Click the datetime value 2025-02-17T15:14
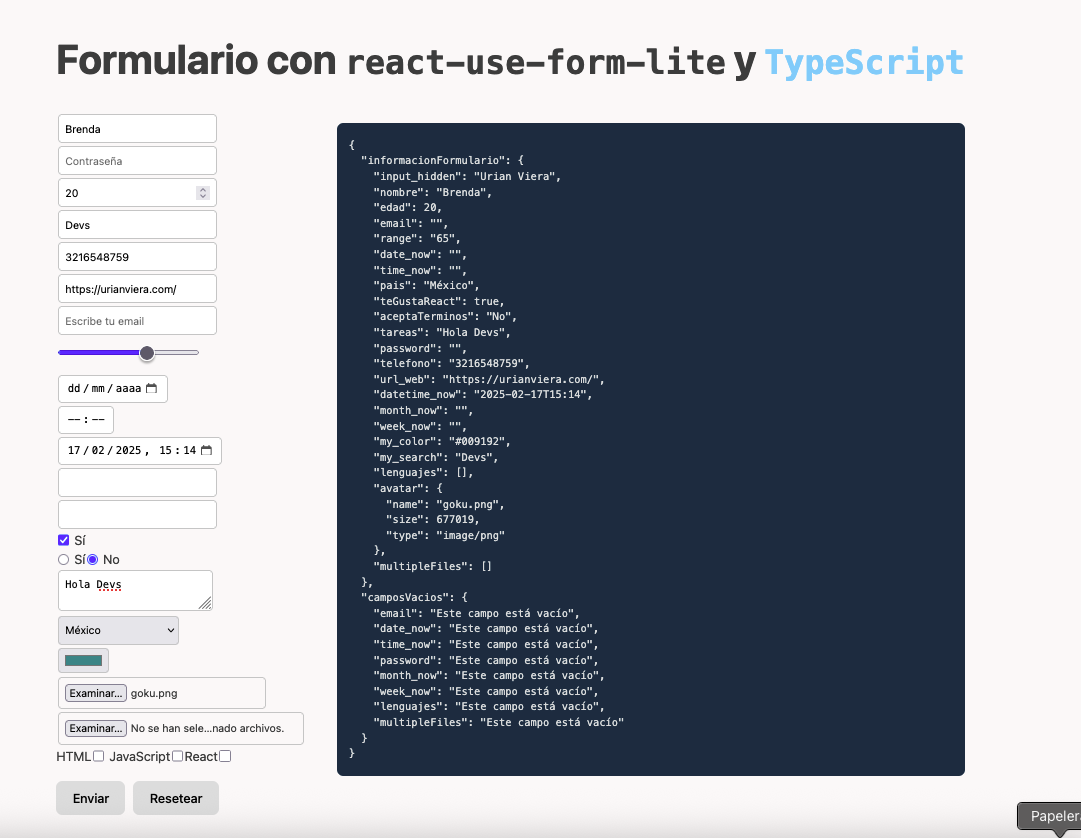 [x=530, y=395]
